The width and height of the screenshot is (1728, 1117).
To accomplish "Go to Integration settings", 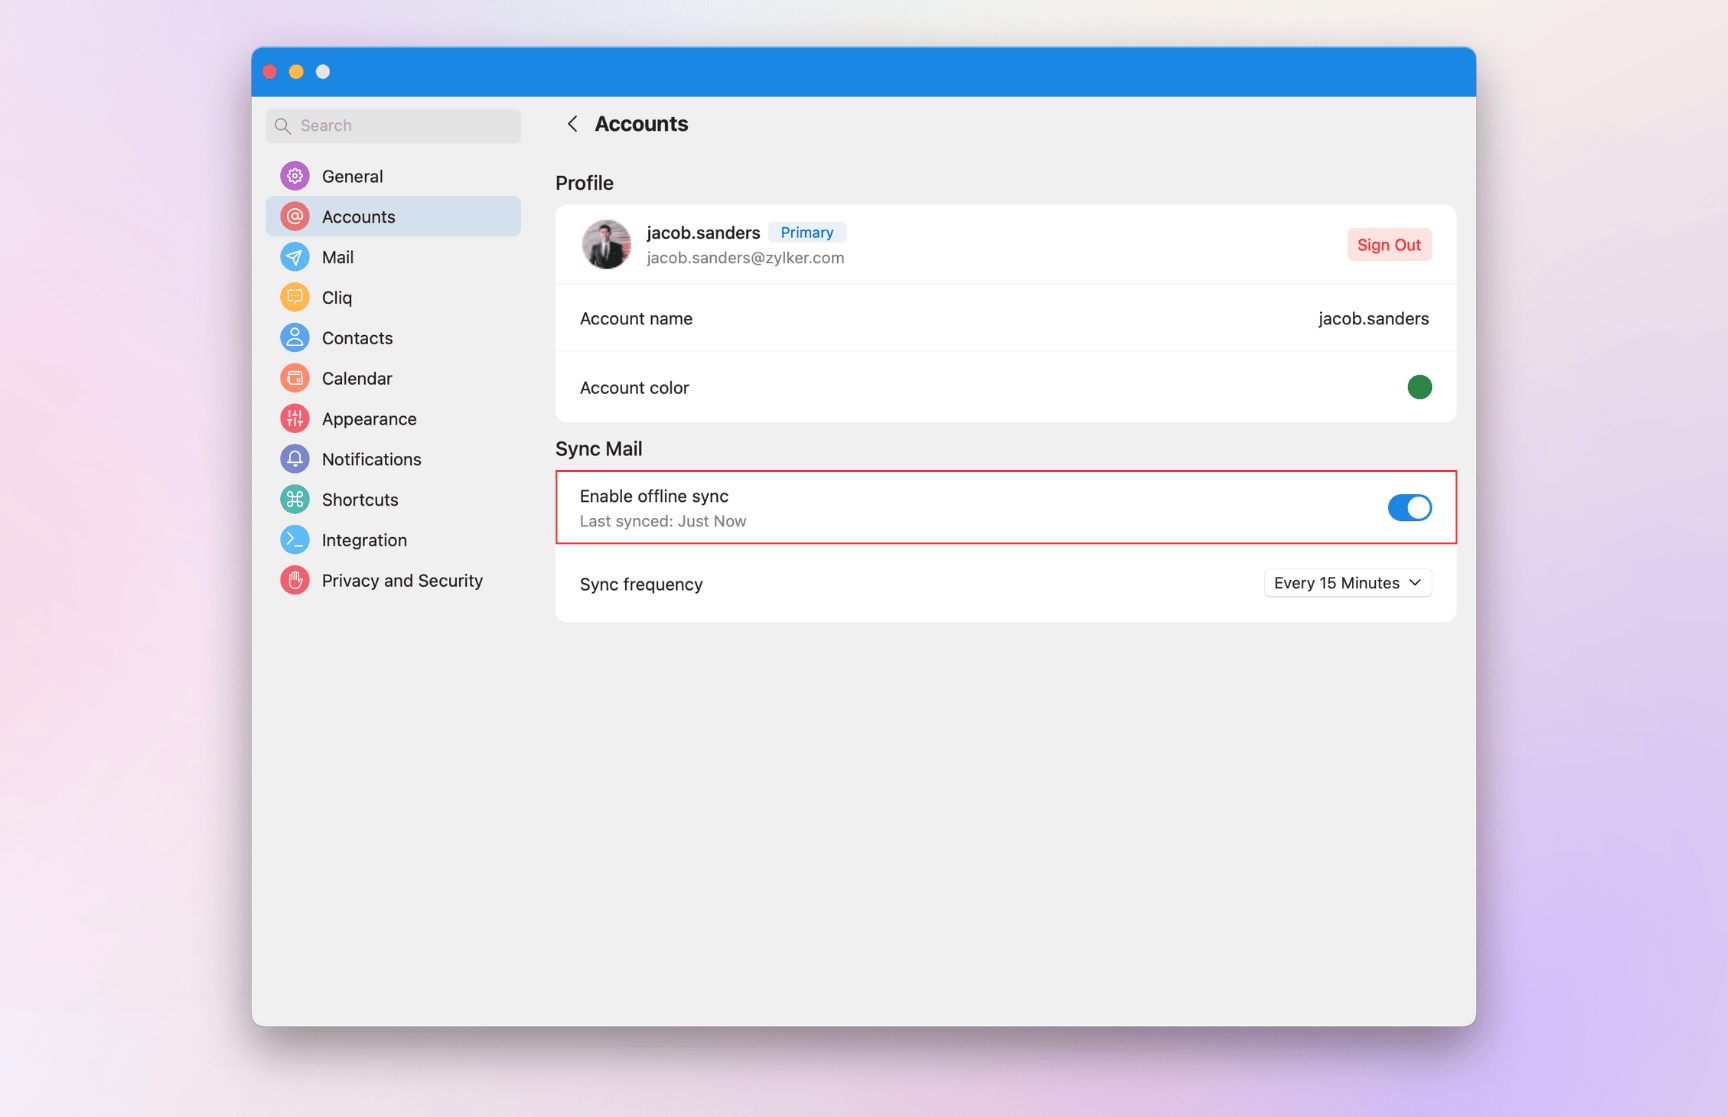I will tap(394, 540).
